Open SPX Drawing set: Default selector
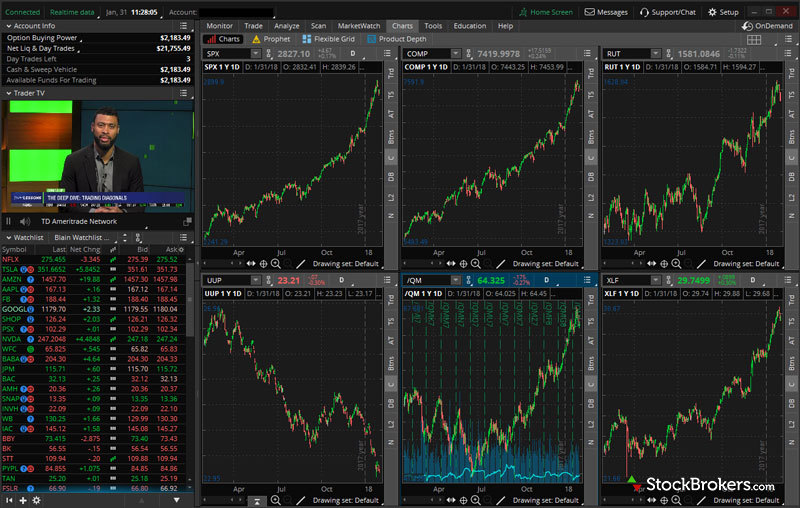The height and width of the screenshot is (508, 800). (x=345, y=264)
